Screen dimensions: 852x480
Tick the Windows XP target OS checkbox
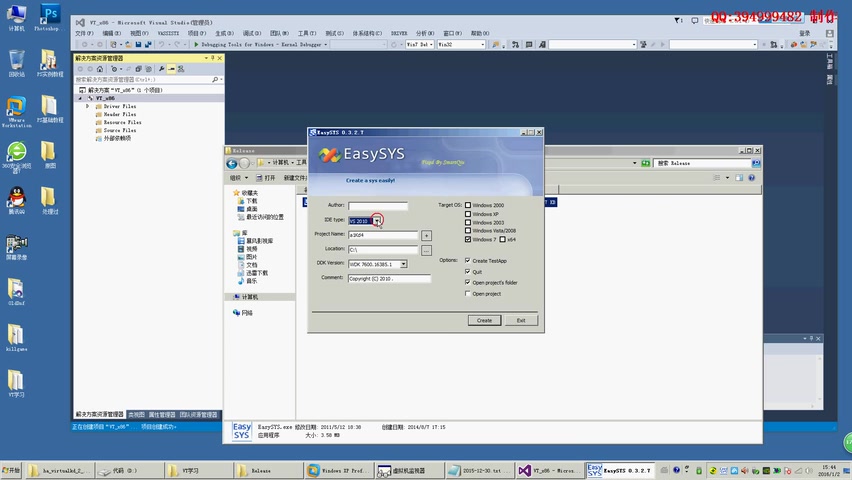pyautogui.click(x=468, y=214)
